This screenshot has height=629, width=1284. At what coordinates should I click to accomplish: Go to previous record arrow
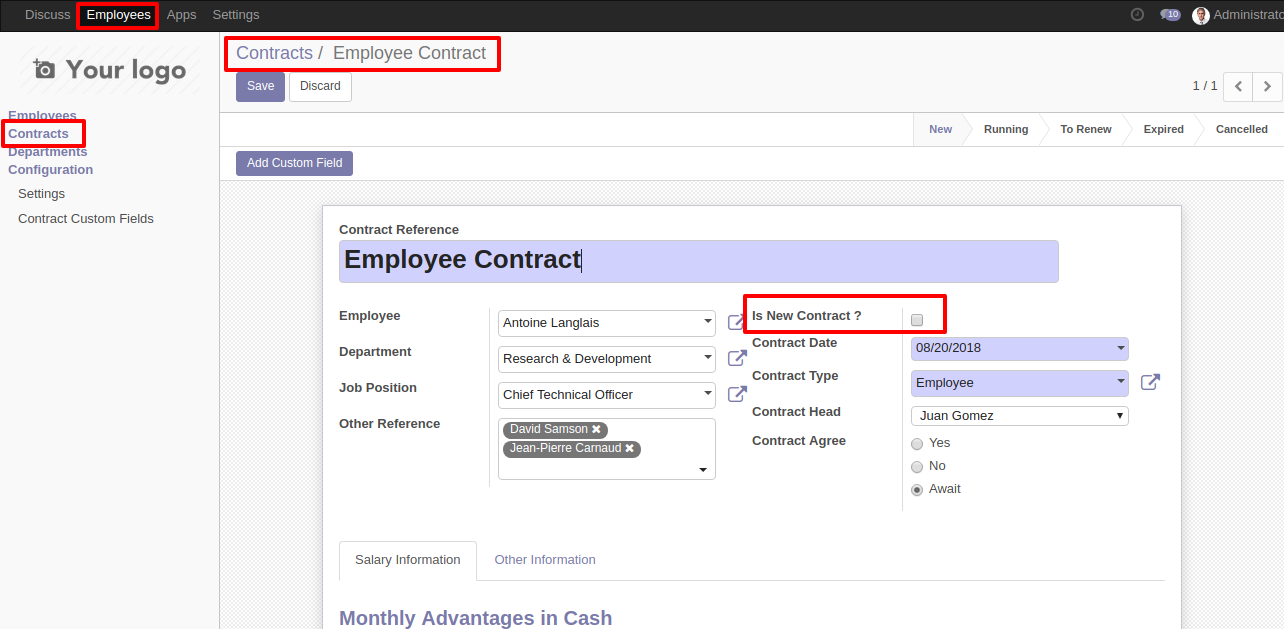[x=1238, y=86]
